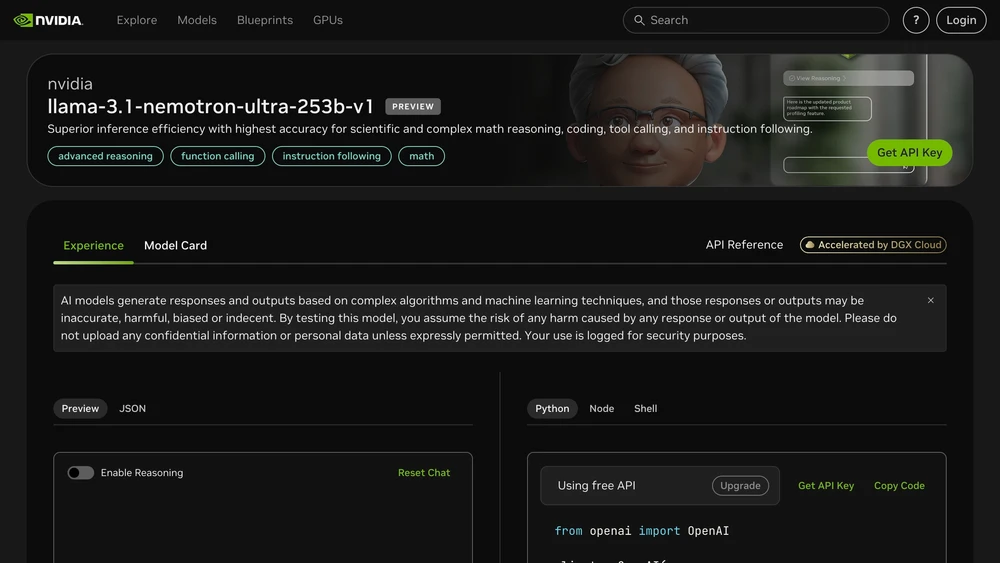Switch code sample to Node

(601, 409)
